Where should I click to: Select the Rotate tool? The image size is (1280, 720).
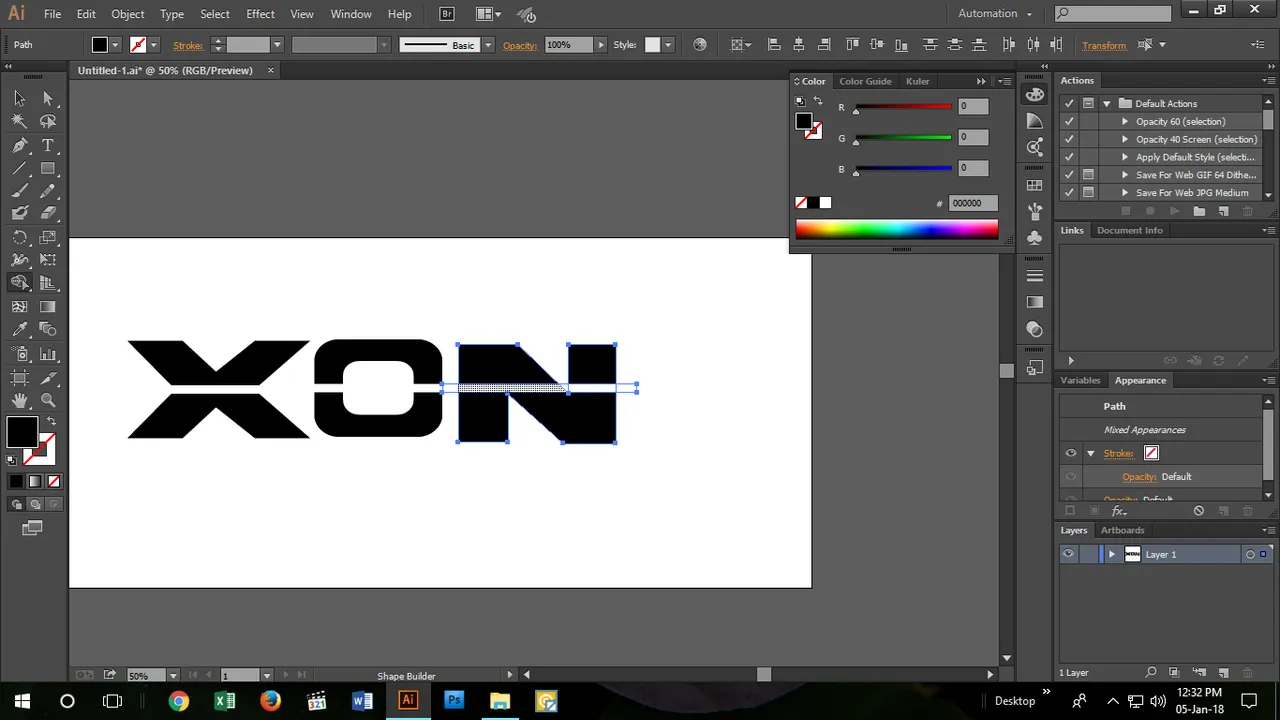[19, 238]
